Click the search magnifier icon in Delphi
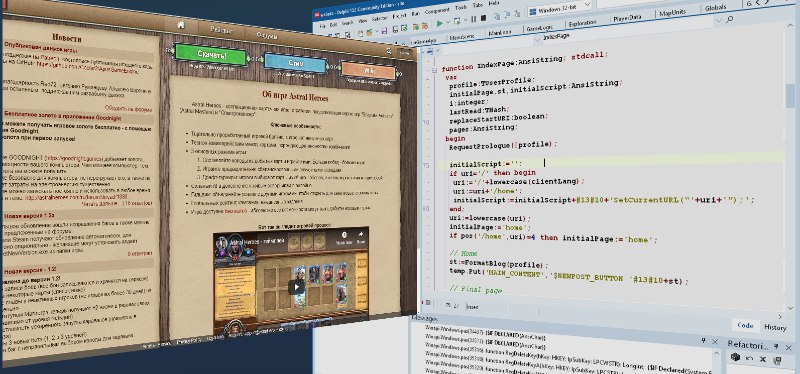Screen dimensions: 800x374 (x=730, y=19)
